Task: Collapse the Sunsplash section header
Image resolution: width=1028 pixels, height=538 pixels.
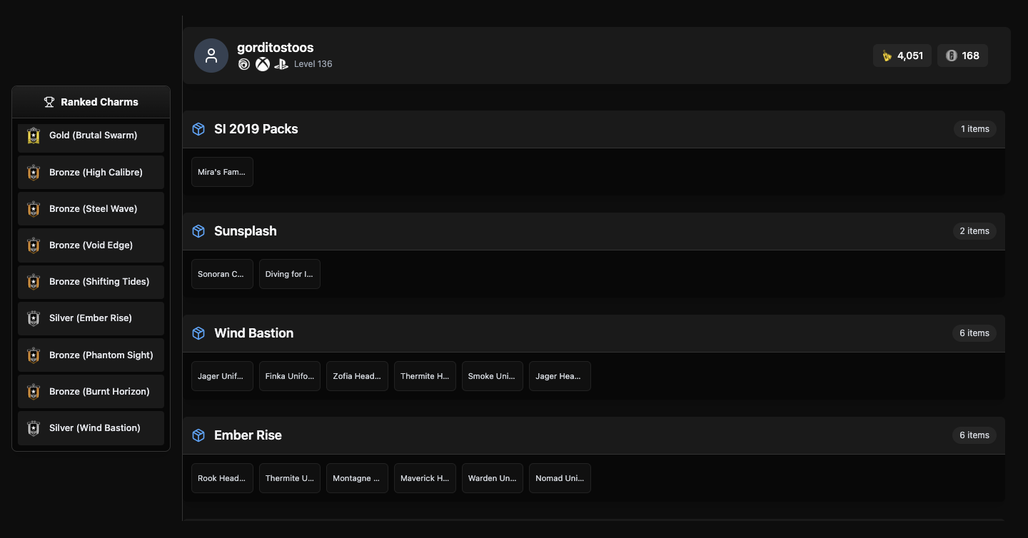Action: point(593,231)
